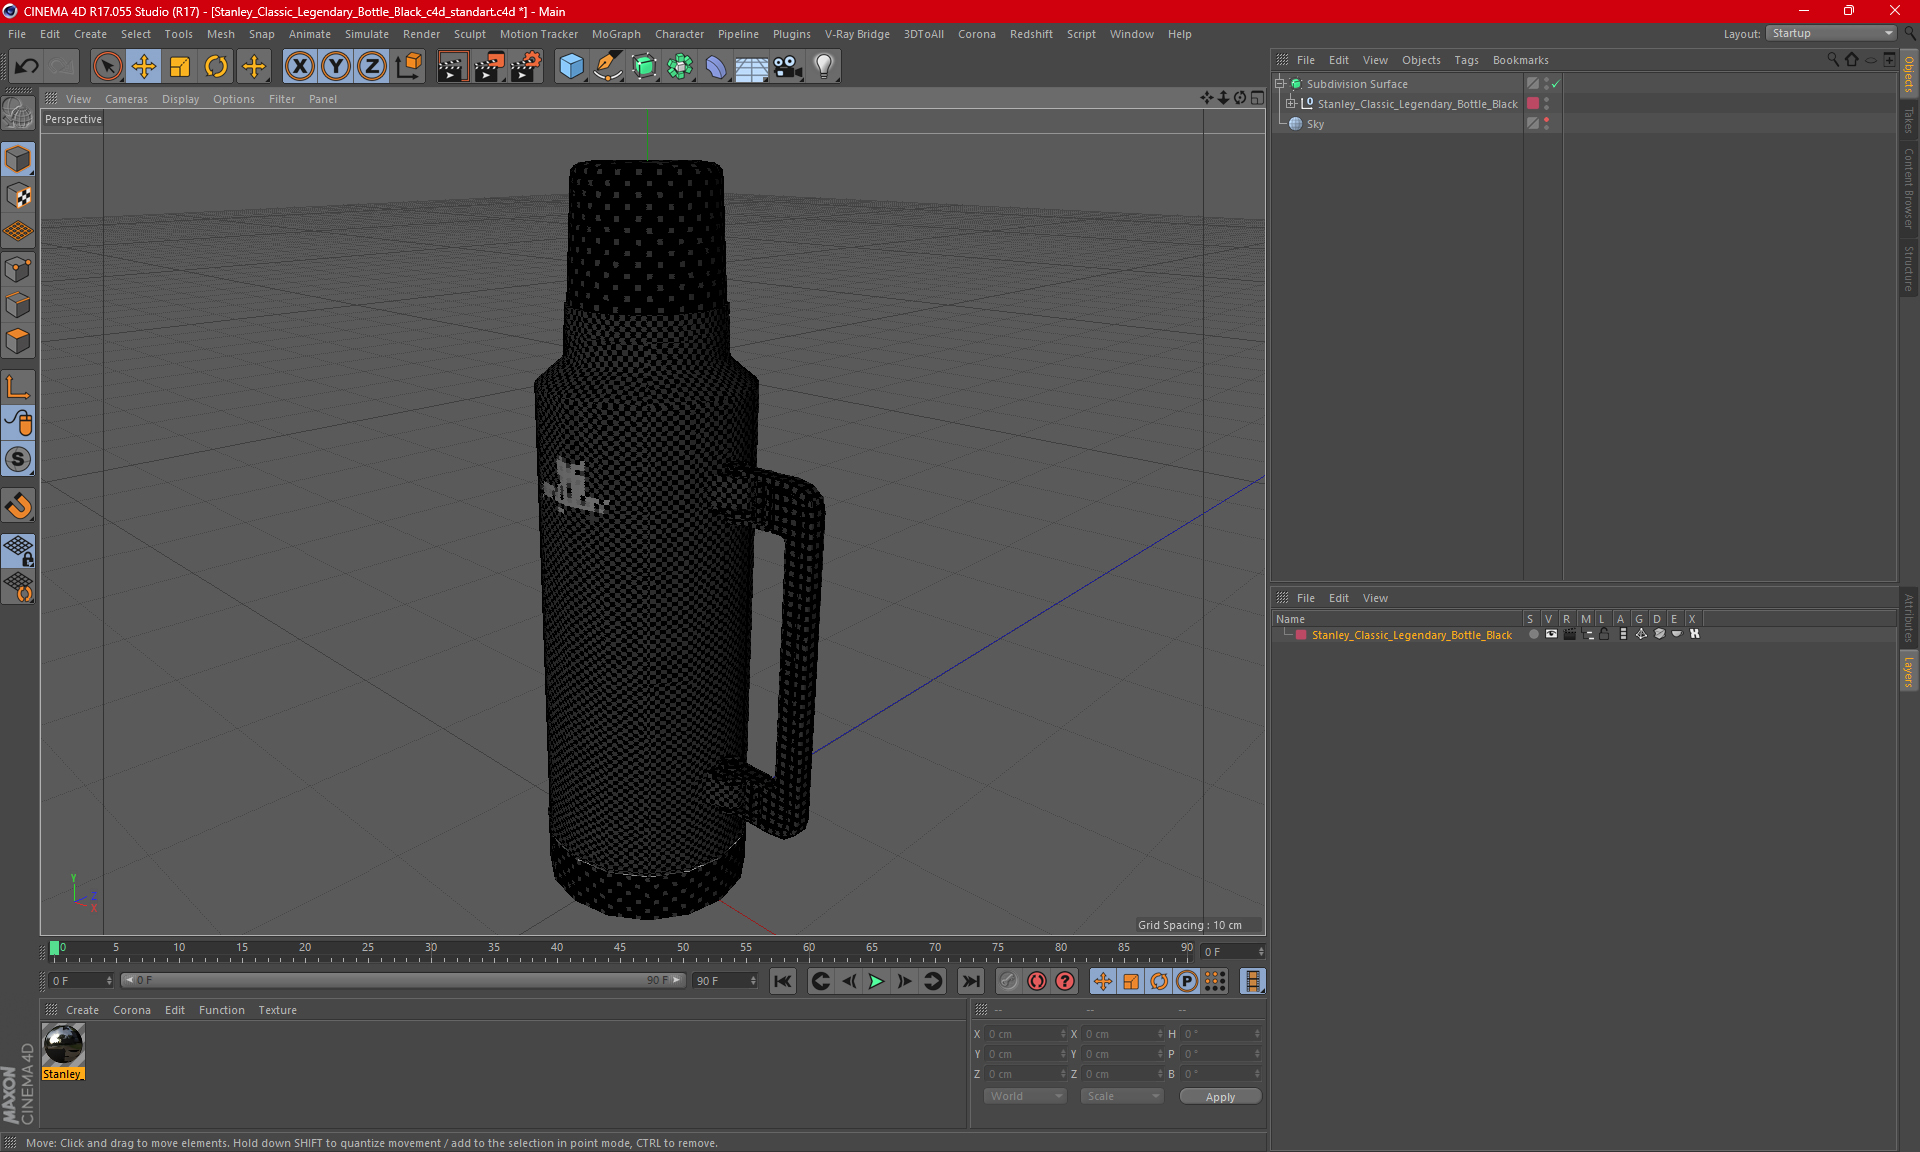
Task: Expand Stanley_Classic_Legendary_Bottle_Black object tree
Action: 1291,104
